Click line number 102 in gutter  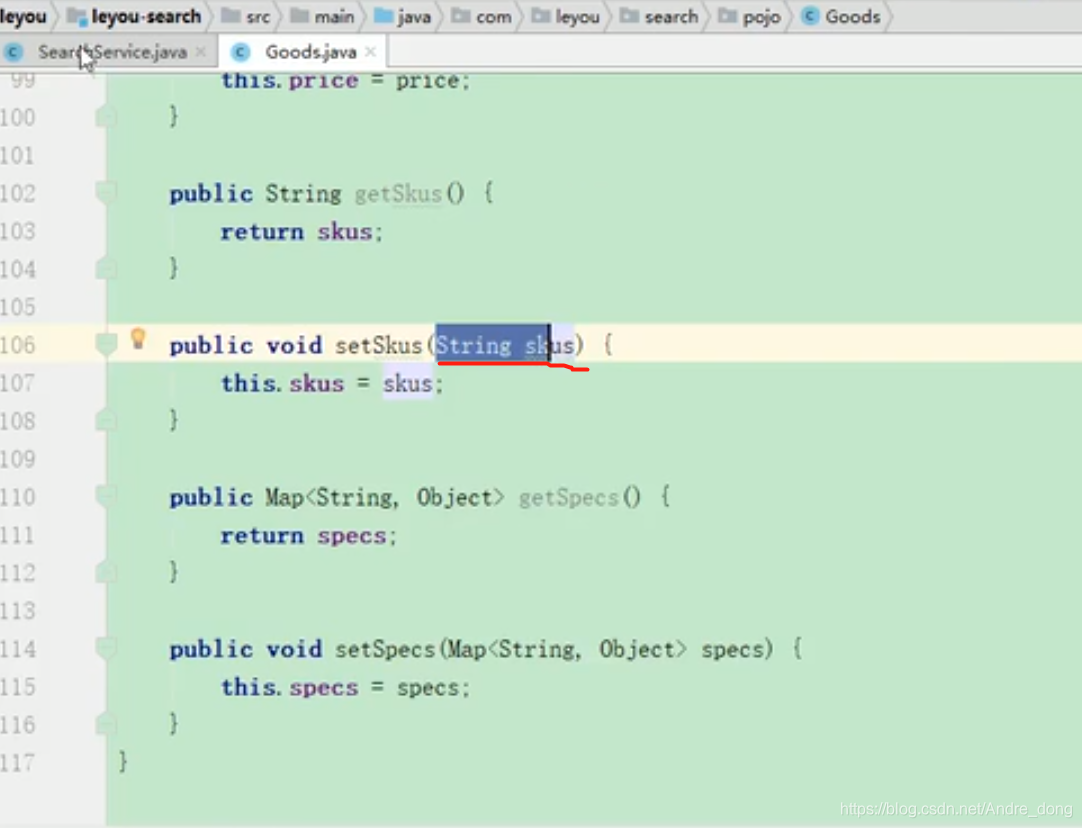(x=18, y=193)
